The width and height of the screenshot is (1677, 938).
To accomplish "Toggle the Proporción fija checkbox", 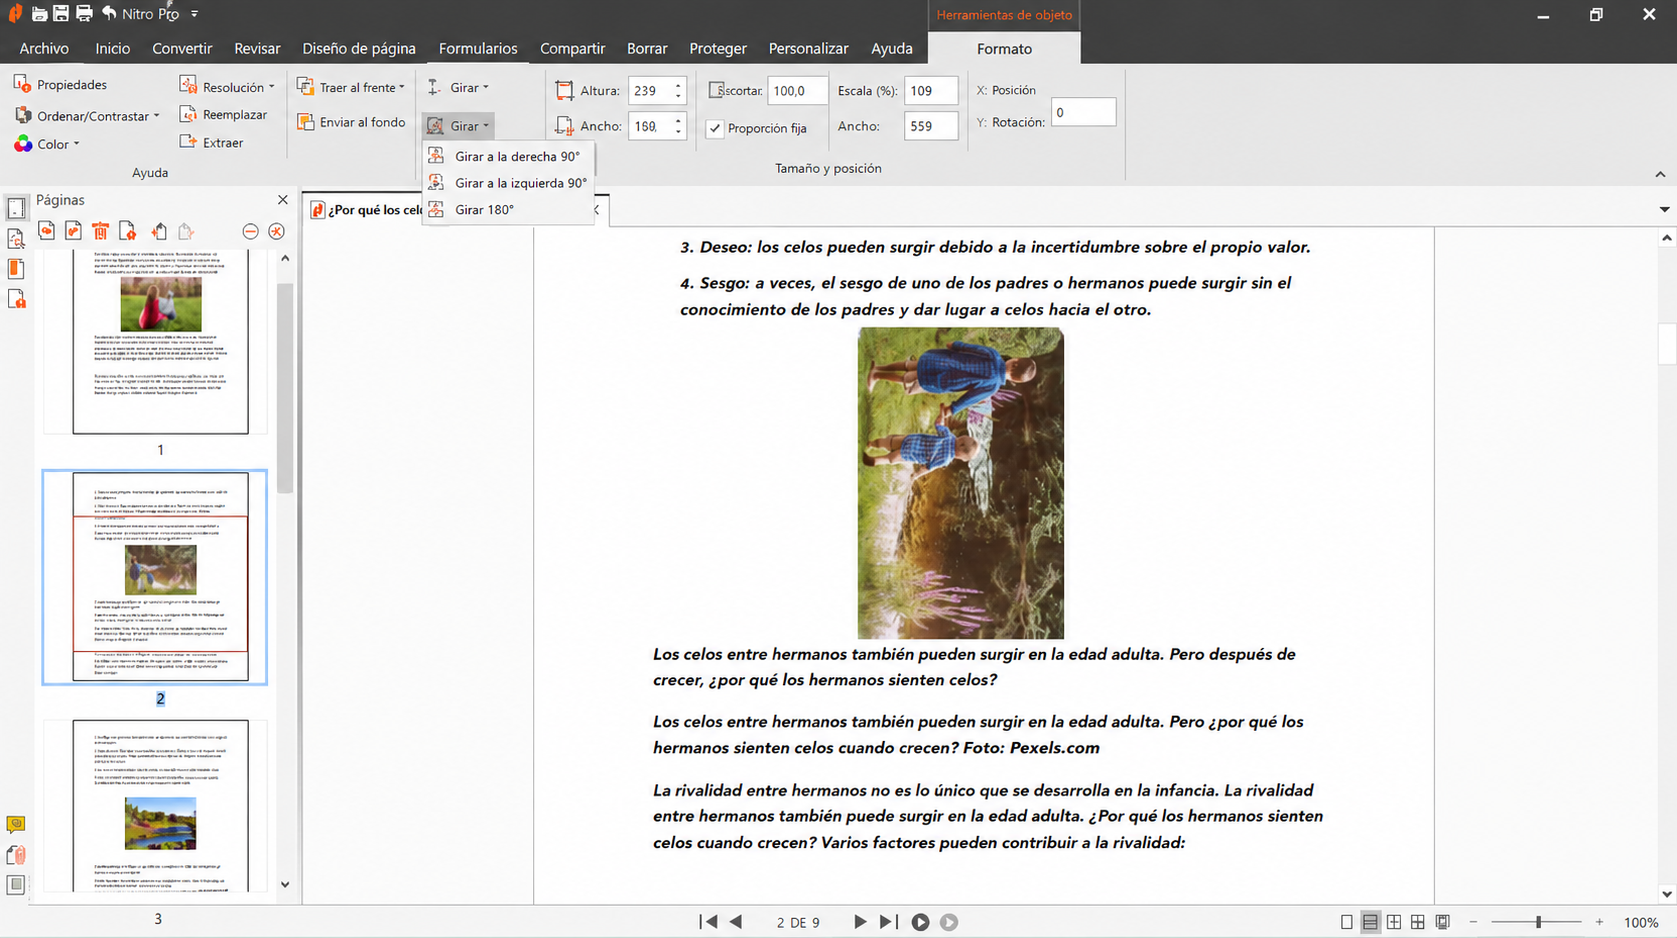I will click(715, 128).
